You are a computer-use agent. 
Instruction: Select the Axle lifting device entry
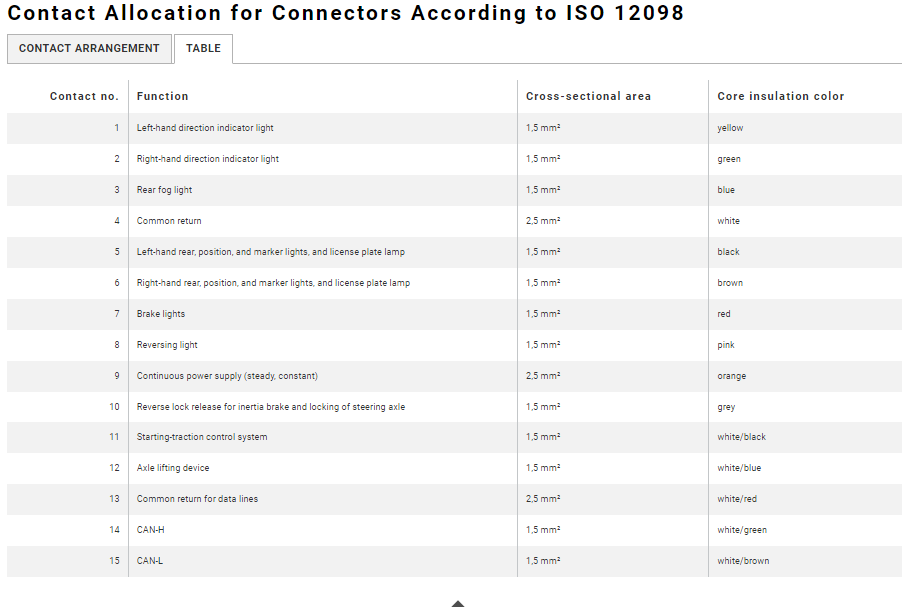173,468
